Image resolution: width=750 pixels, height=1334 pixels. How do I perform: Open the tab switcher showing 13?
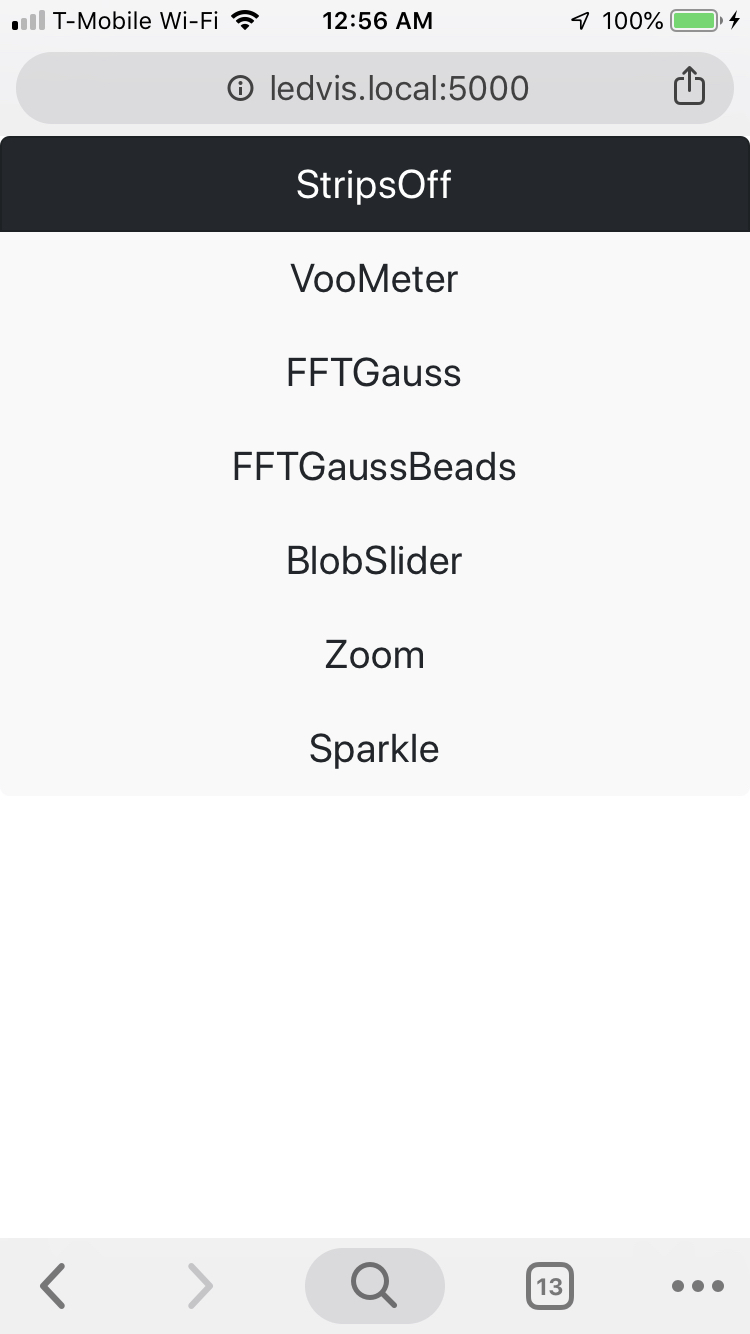pyautogui.click(x=550, y=1286)
